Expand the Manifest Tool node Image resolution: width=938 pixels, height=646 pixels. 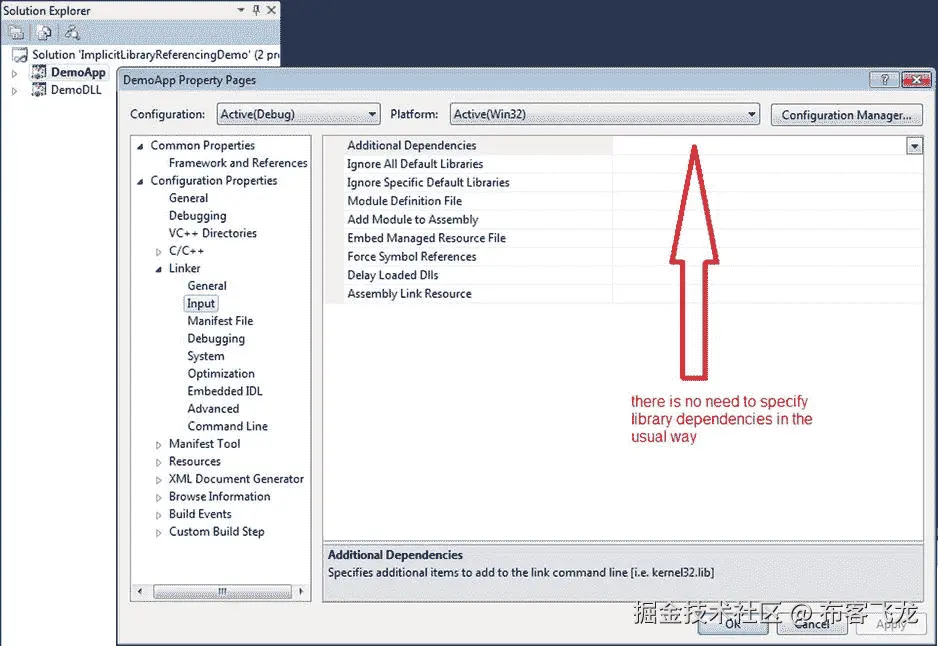(x=159, y=445)
